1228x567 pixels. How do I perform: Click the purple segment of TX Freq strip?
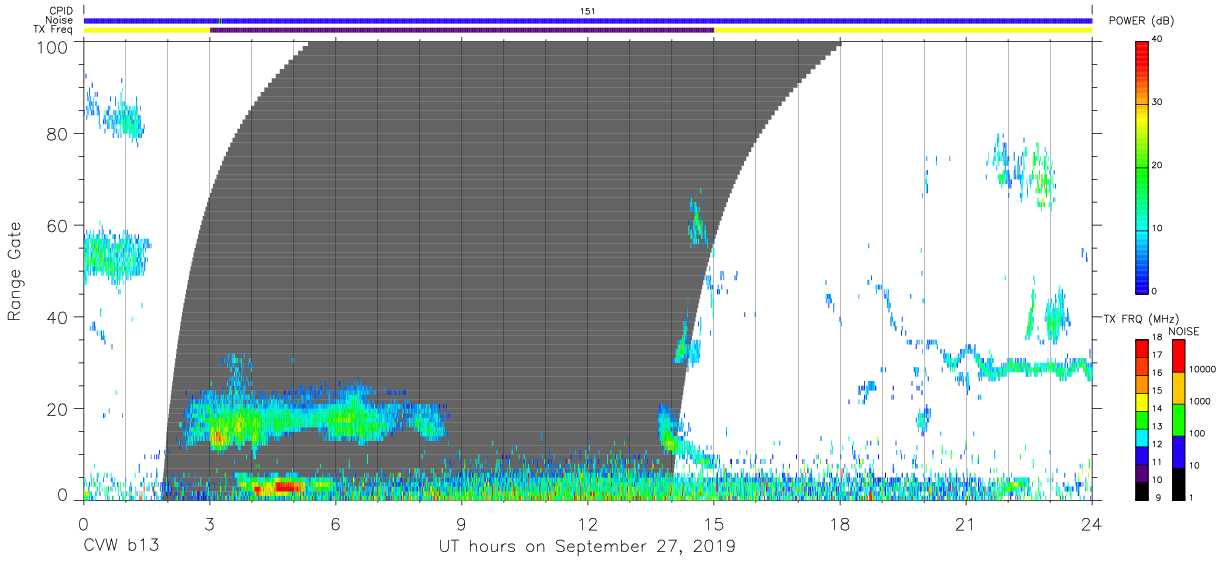462,30
